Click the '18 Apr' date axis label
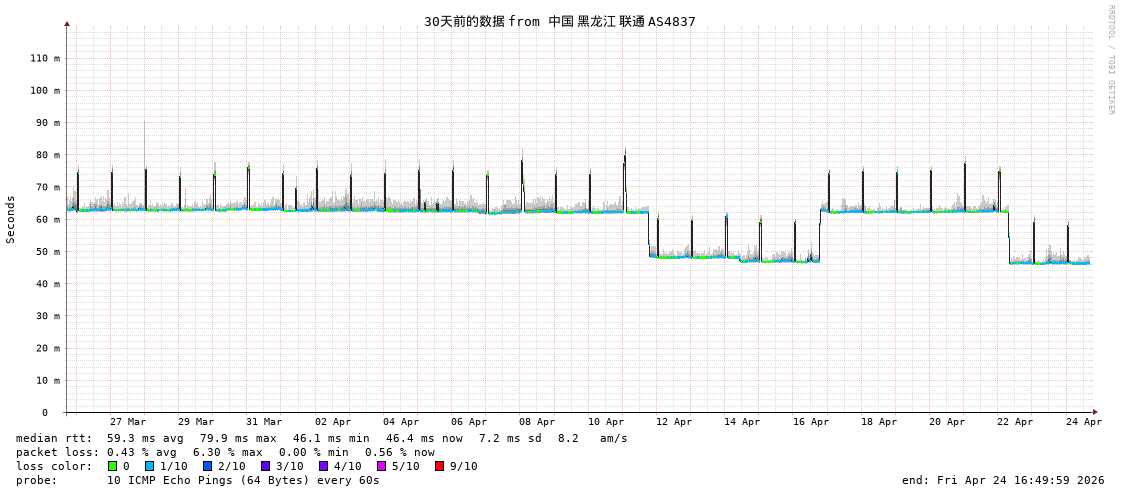Image resolution: width=1121 pixels, height=494 pixels. coord(879,422)
